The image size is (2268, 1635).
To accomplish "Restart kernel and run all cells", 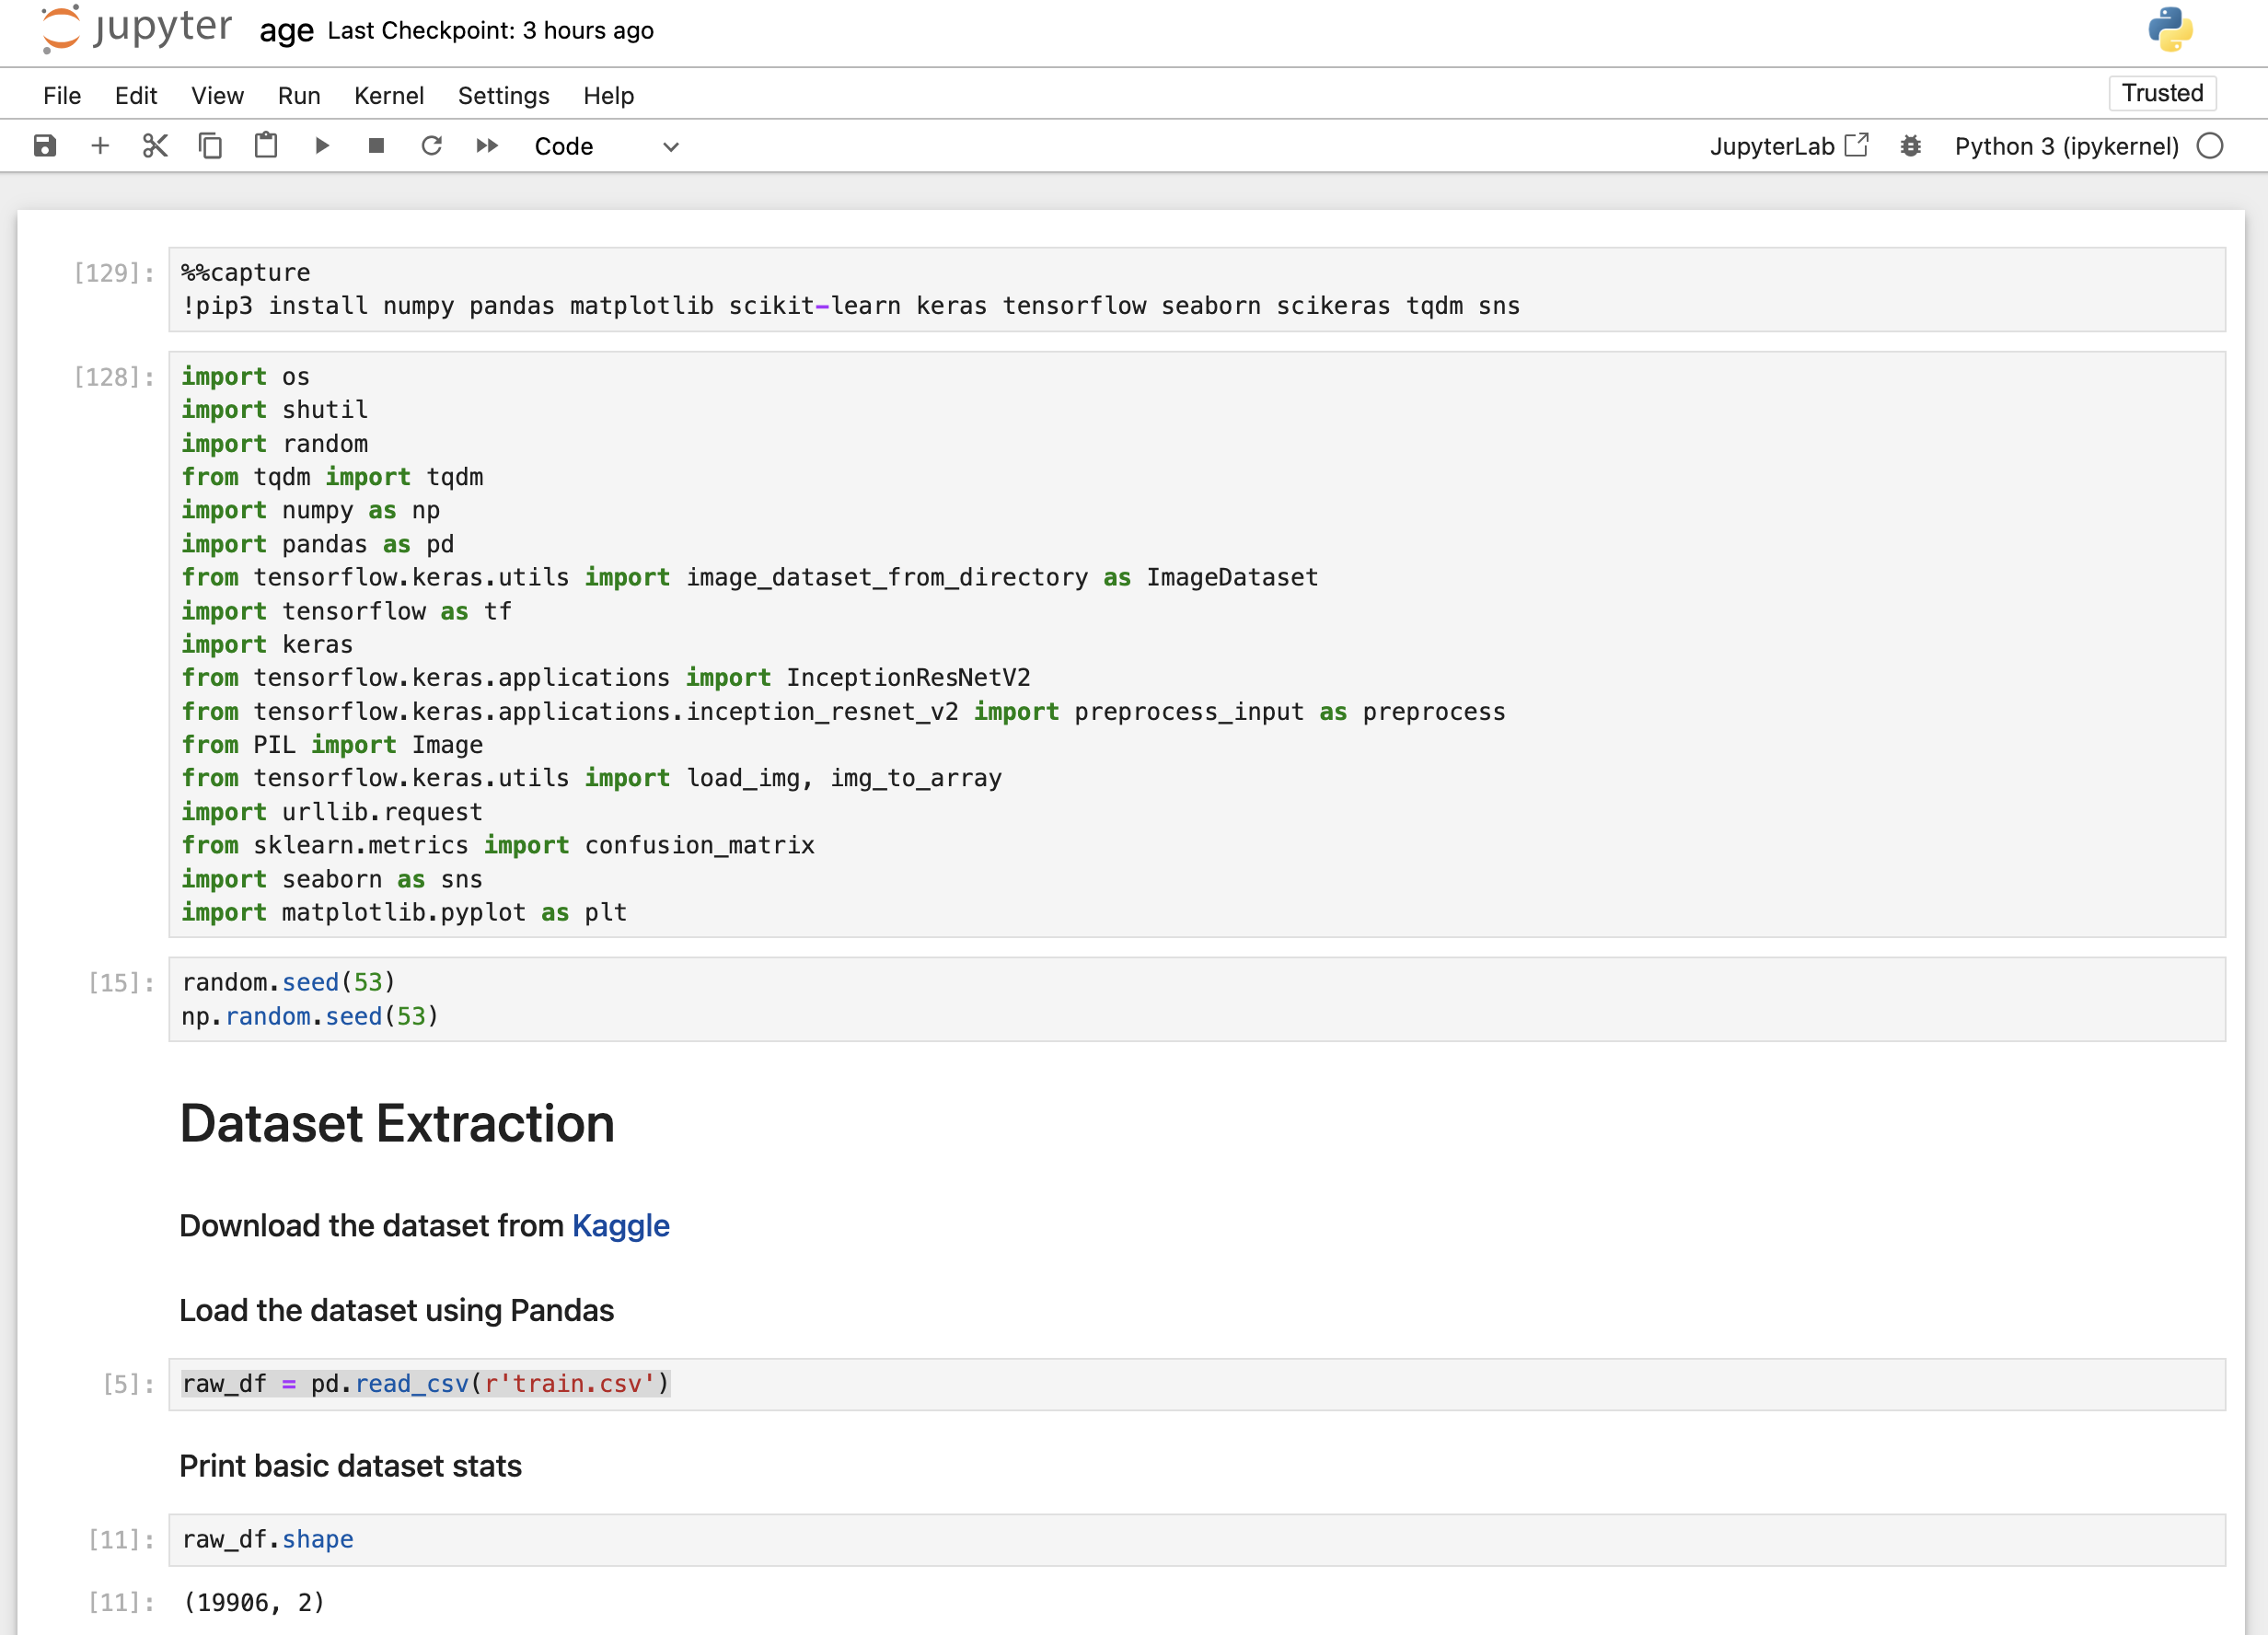I will [487, 146].
